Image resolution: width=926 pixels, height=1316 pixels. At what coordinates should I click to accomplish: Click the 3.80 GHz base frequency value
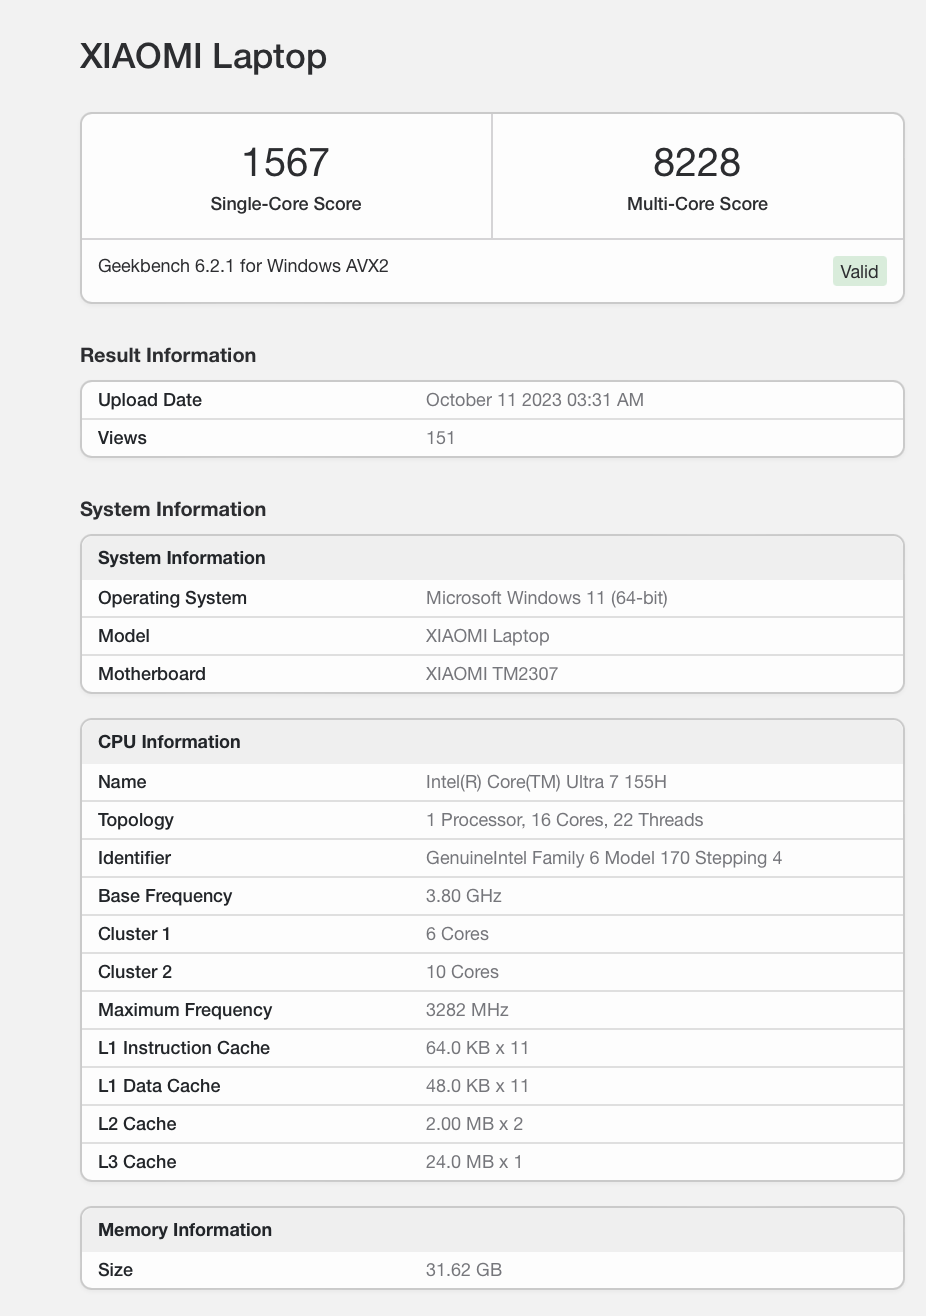pyautogui.click(x=463, y=896)
